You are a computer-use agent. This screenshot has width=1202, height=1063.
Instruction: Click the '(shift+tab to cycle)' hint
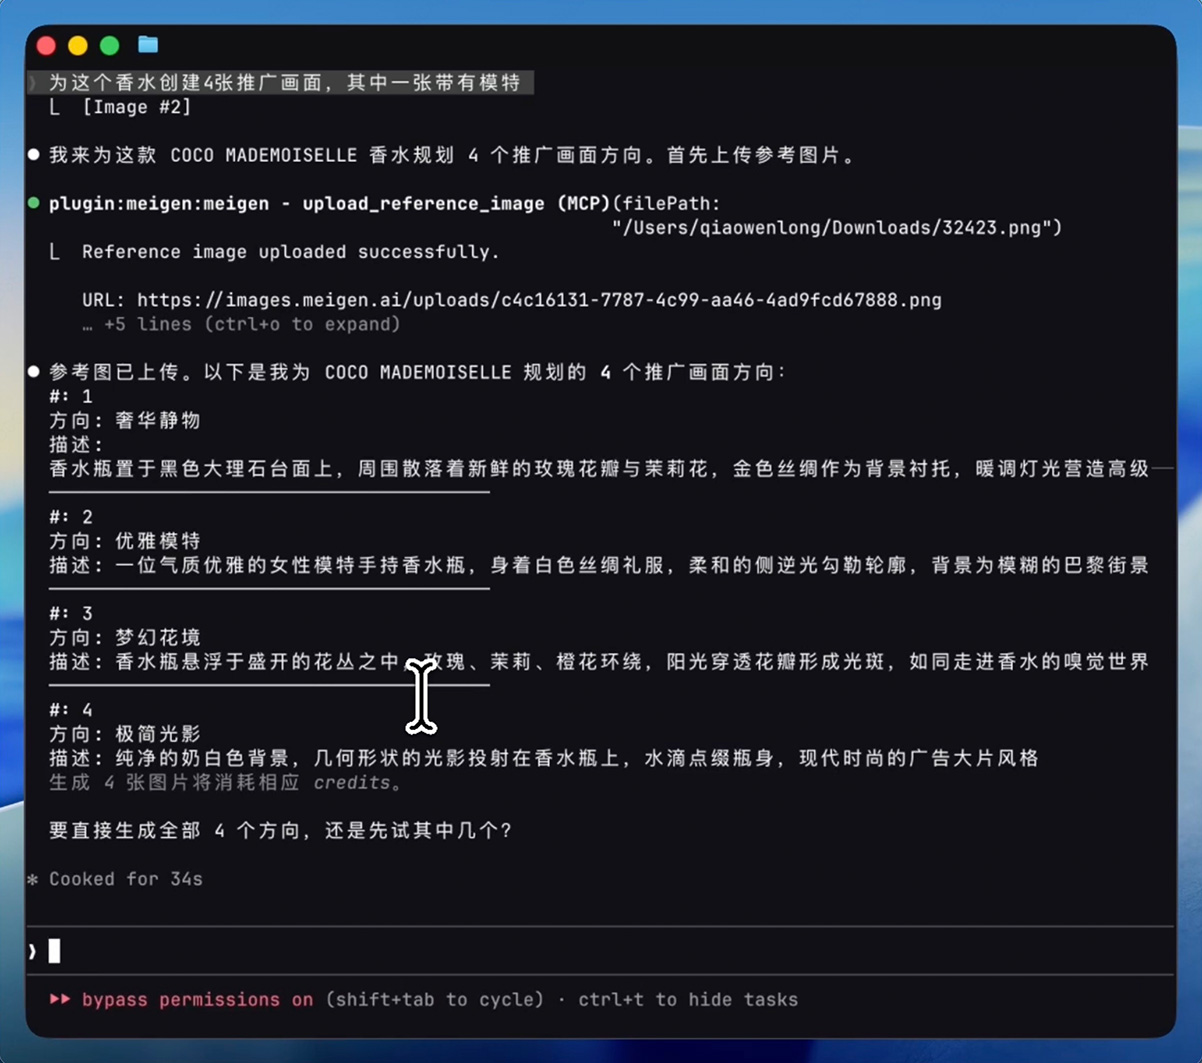435,999
